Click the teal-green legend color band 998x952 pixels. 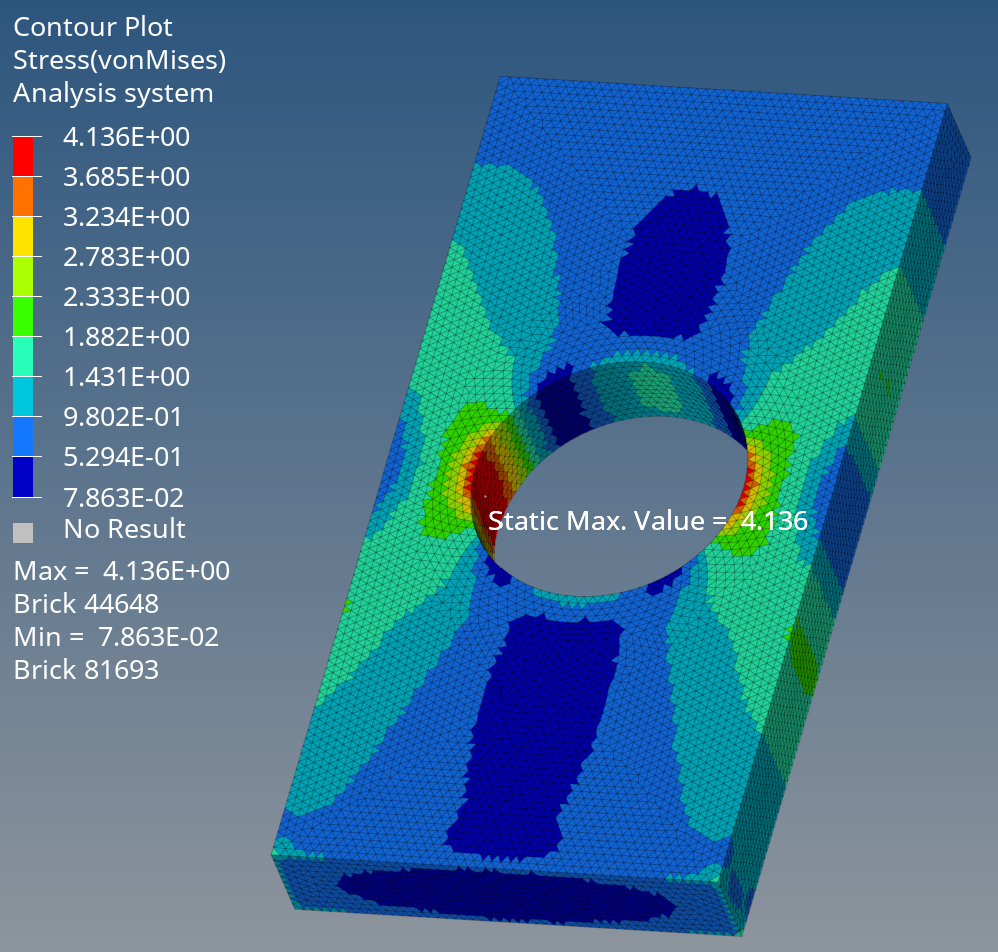(x=23, y=356)
